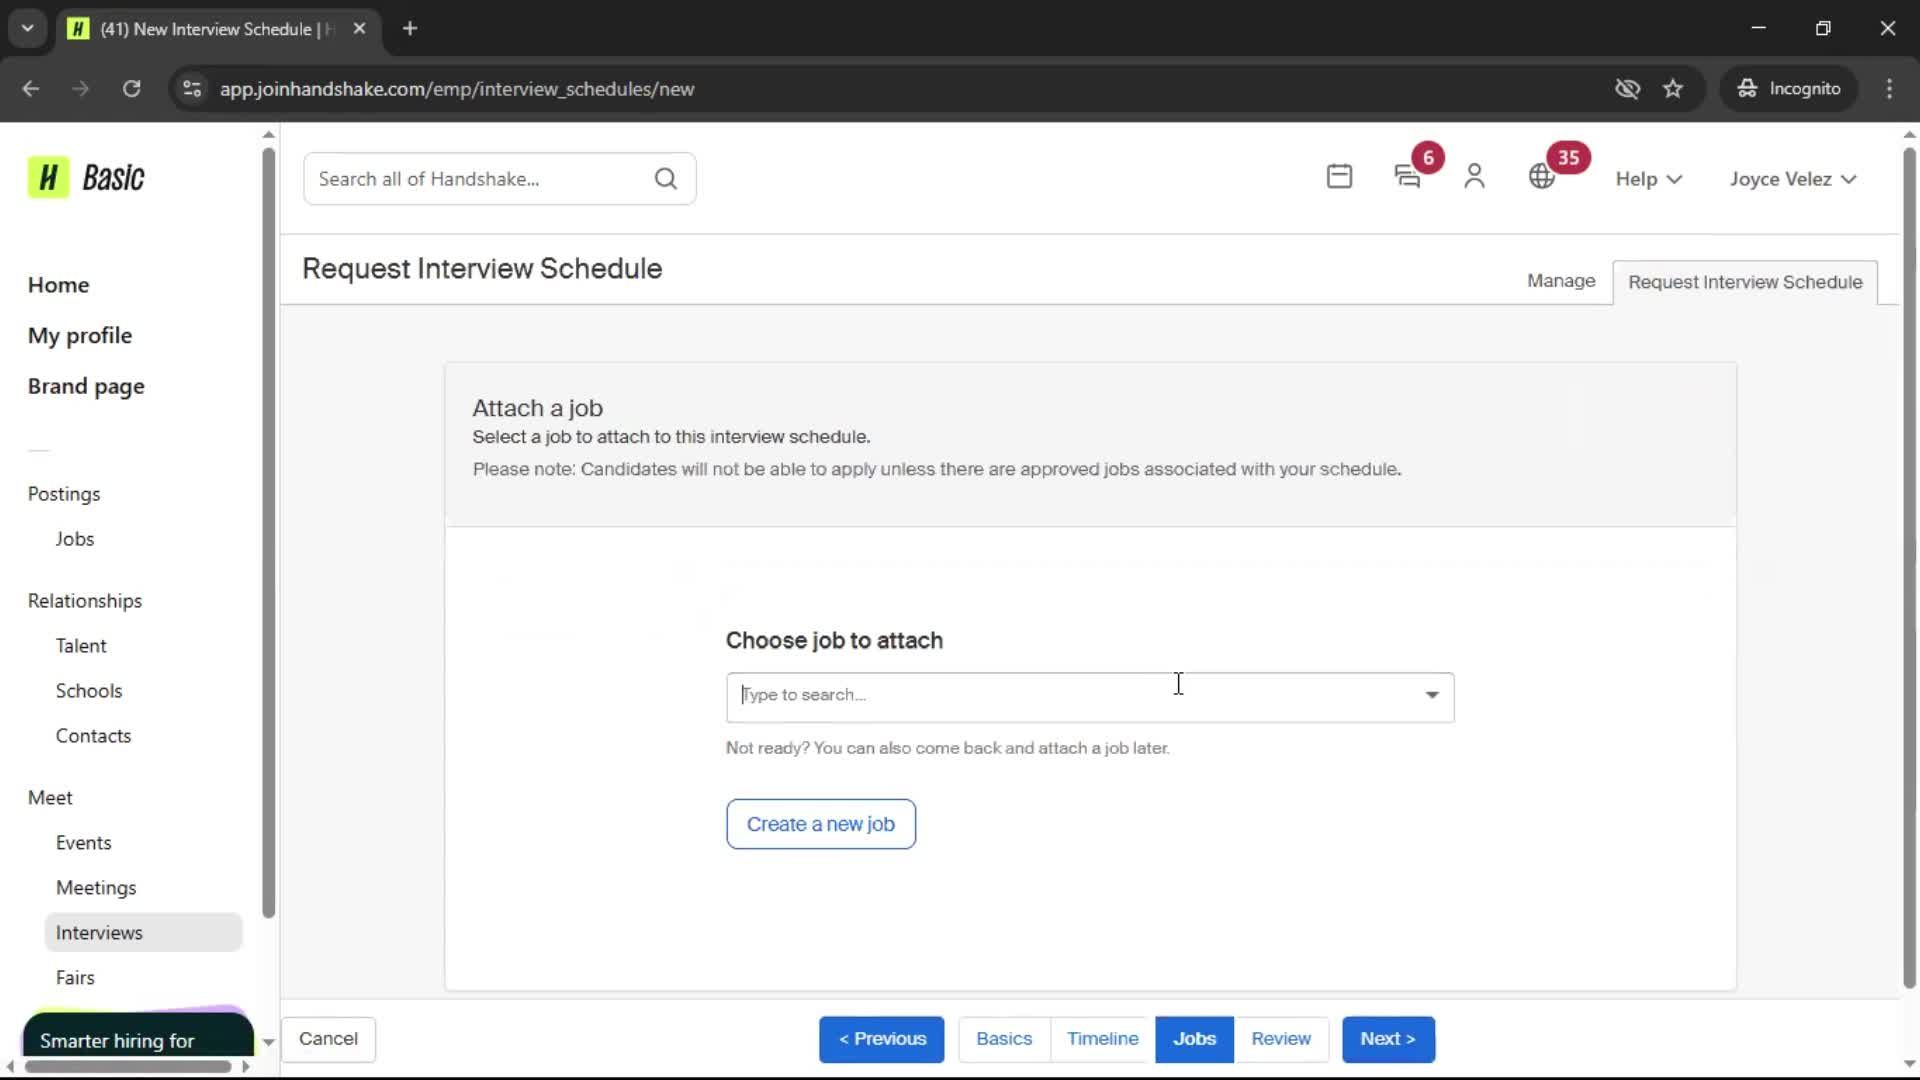Open Chrome three-dot menu
Viewport: 1920px width, 1080px height.
pos(1889,89)
